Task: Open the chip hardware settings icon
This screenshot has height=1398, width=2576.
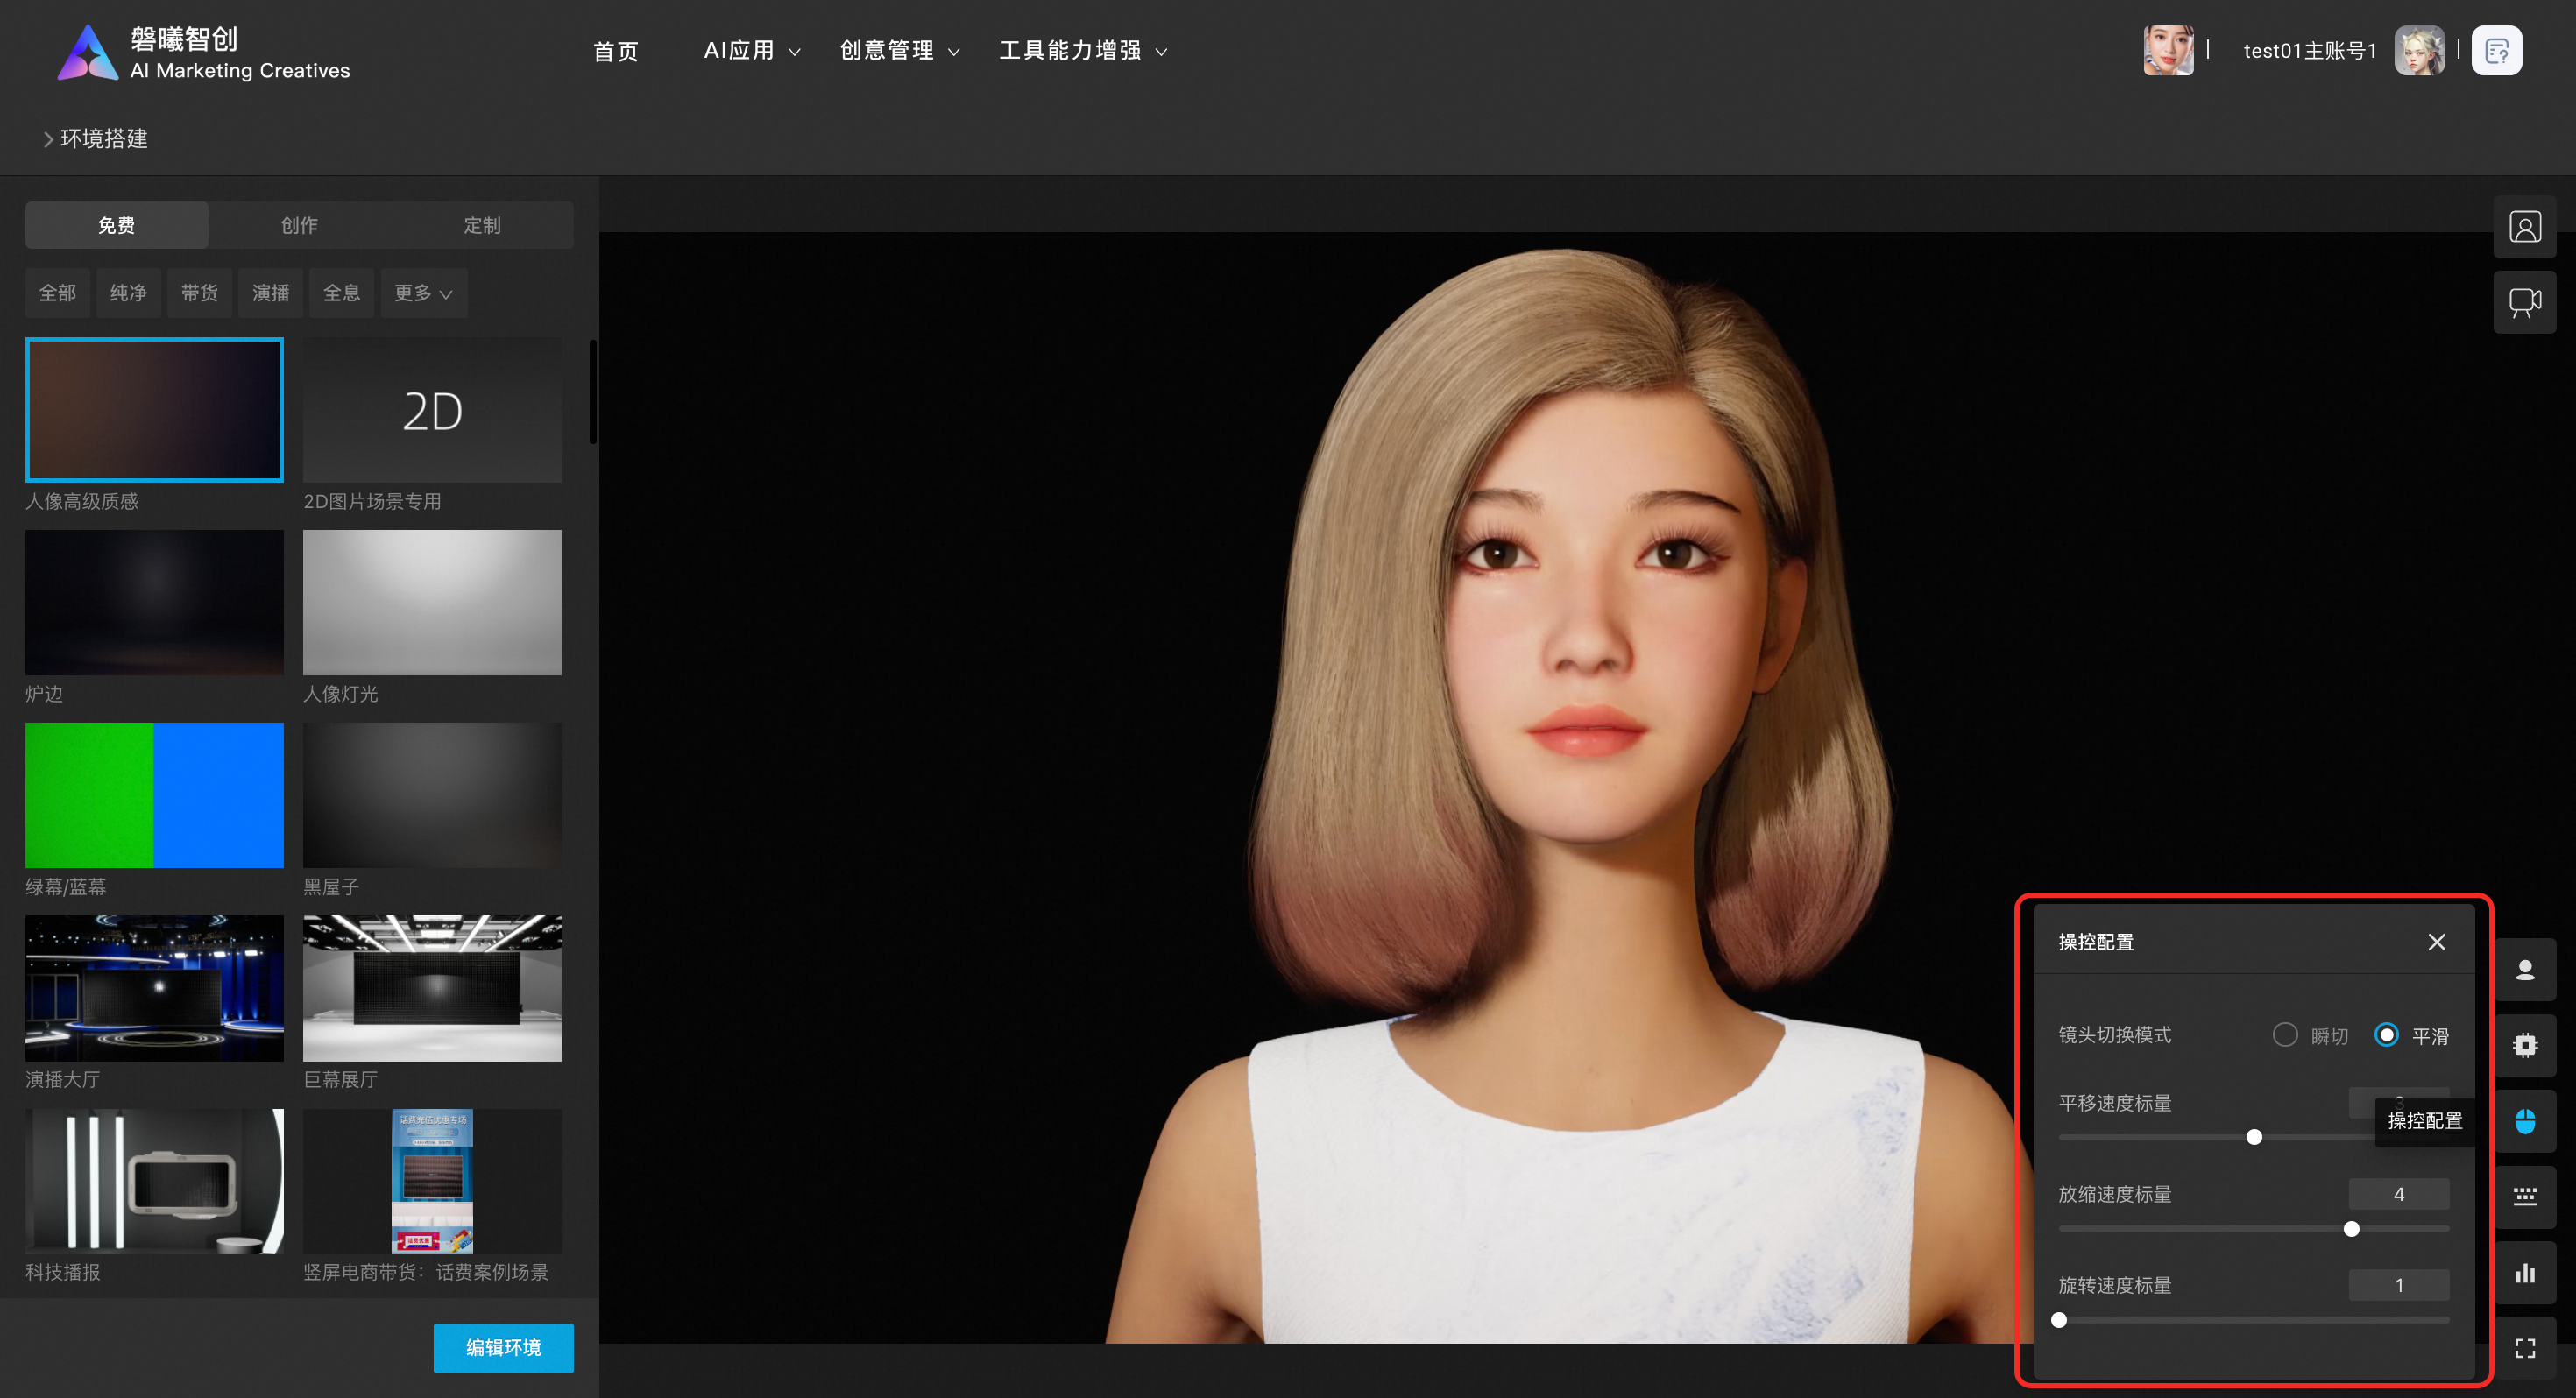Action: 2524,1045
